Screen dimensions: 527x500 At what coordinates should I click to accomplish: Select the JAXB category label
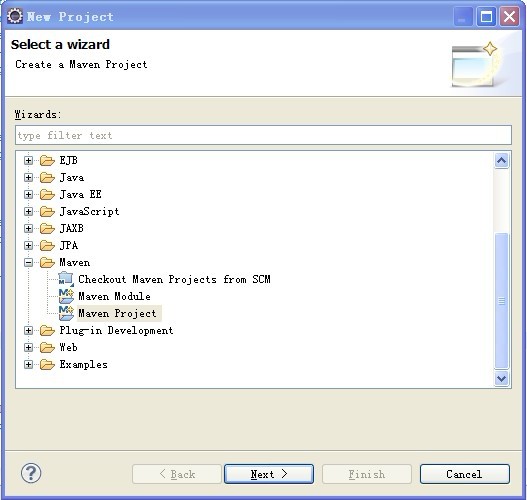tap(72, 228)
